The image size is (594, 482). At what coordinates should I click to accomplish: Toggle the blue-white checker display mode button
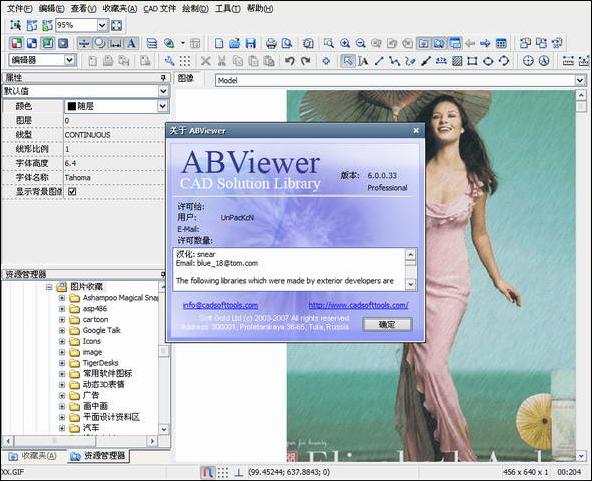click(32, 43)
